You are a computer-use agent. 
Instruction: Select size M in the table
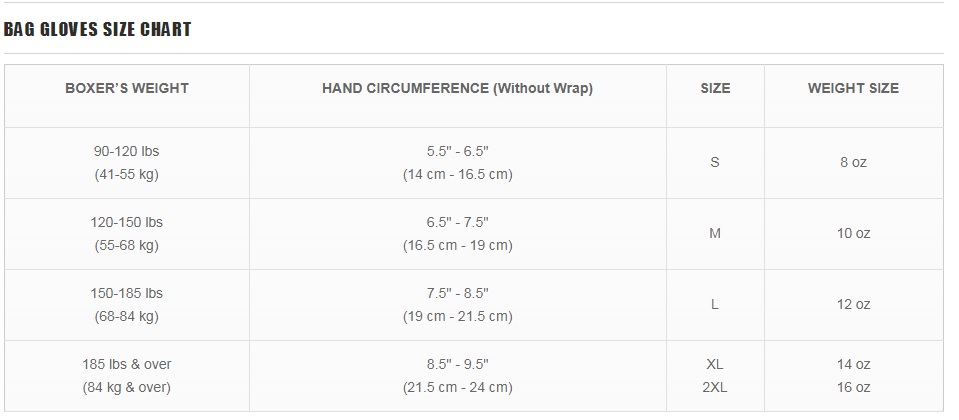point(715,234)
